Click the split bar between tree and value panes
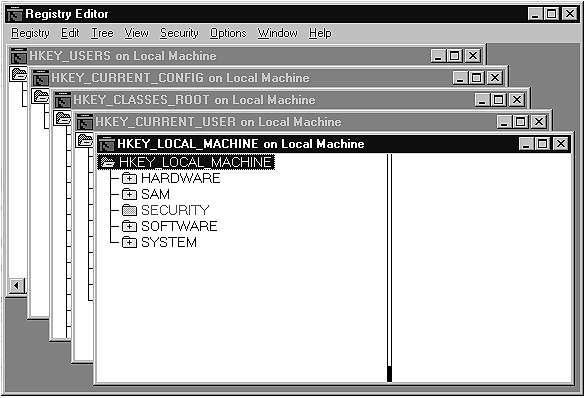 pyautogui.click(x=389, y=268)
